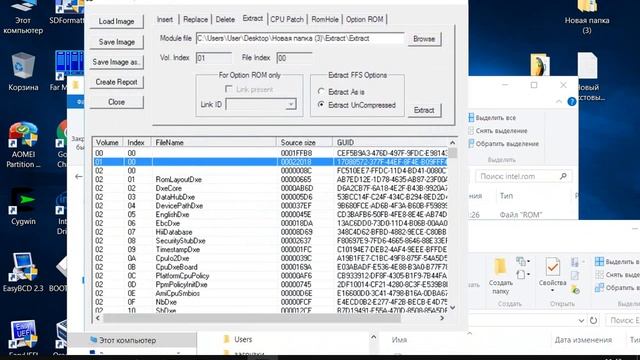Switch to the Replace tab

tap(195, 20)
